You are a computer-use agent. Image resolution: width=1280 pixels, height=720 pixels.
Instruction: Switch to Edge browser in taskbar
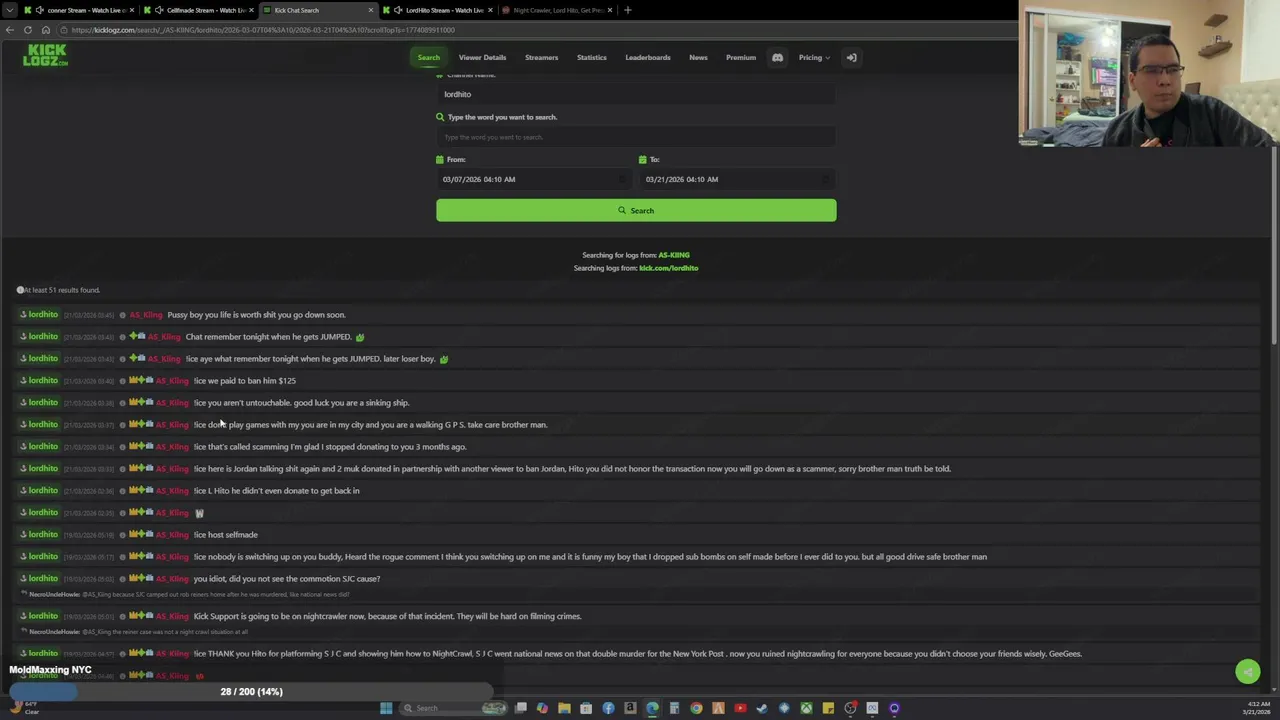coord(652,708)
